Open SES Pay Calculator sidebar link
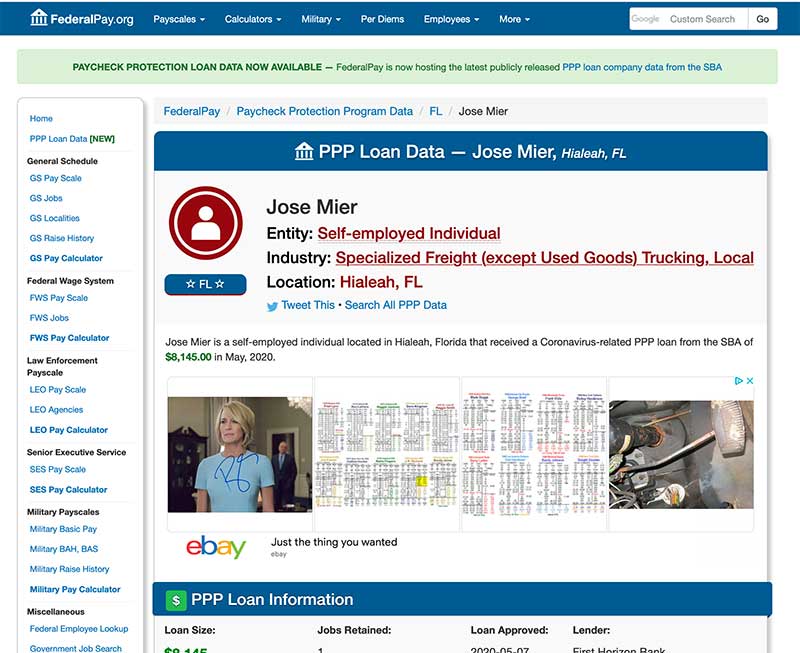Screen dimensions: 800x653 [x=68, y=490]
